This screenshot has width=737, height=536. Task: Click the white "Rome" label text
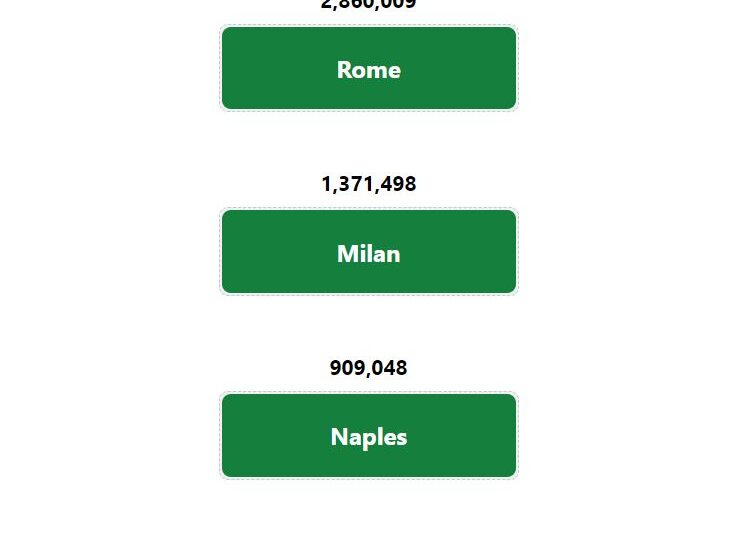click(369, 70)
